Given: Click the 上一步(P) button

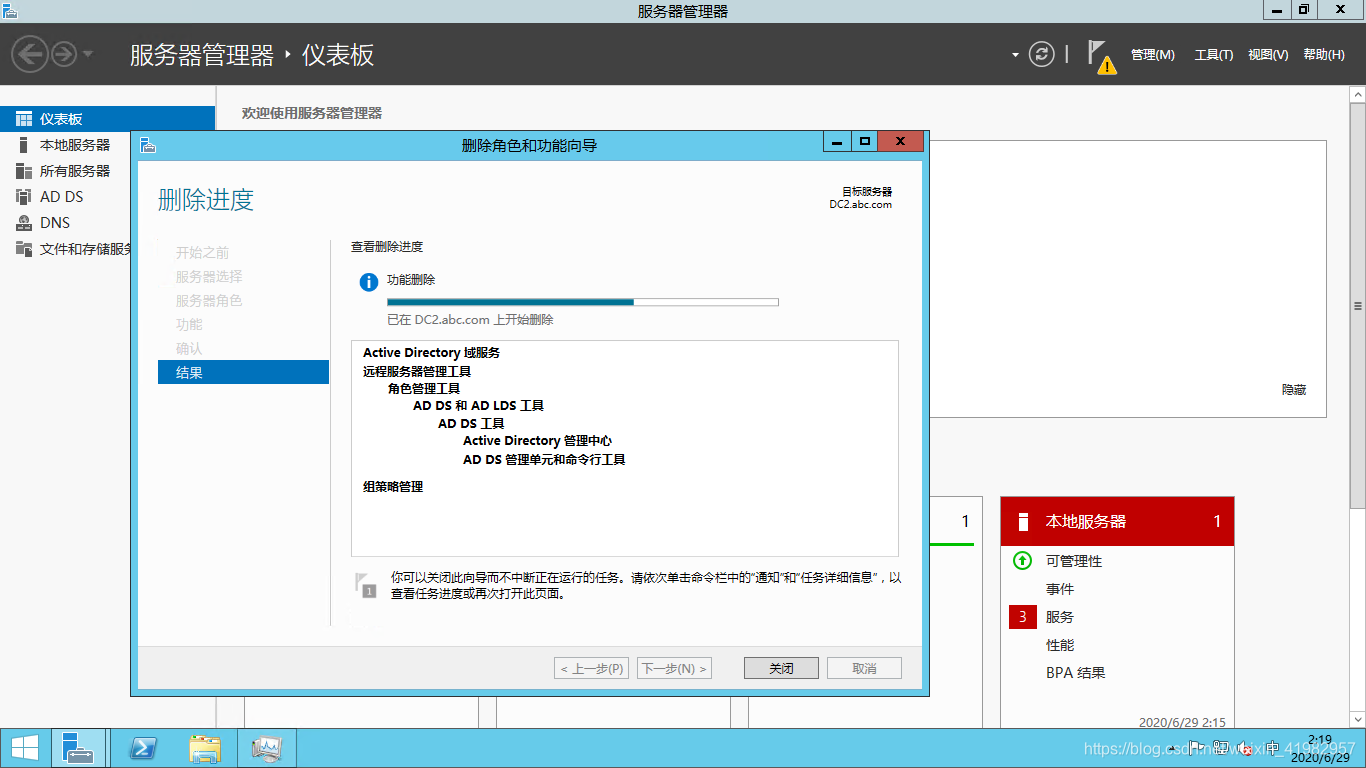Looking at the screenshot, I should pos(592,668).
